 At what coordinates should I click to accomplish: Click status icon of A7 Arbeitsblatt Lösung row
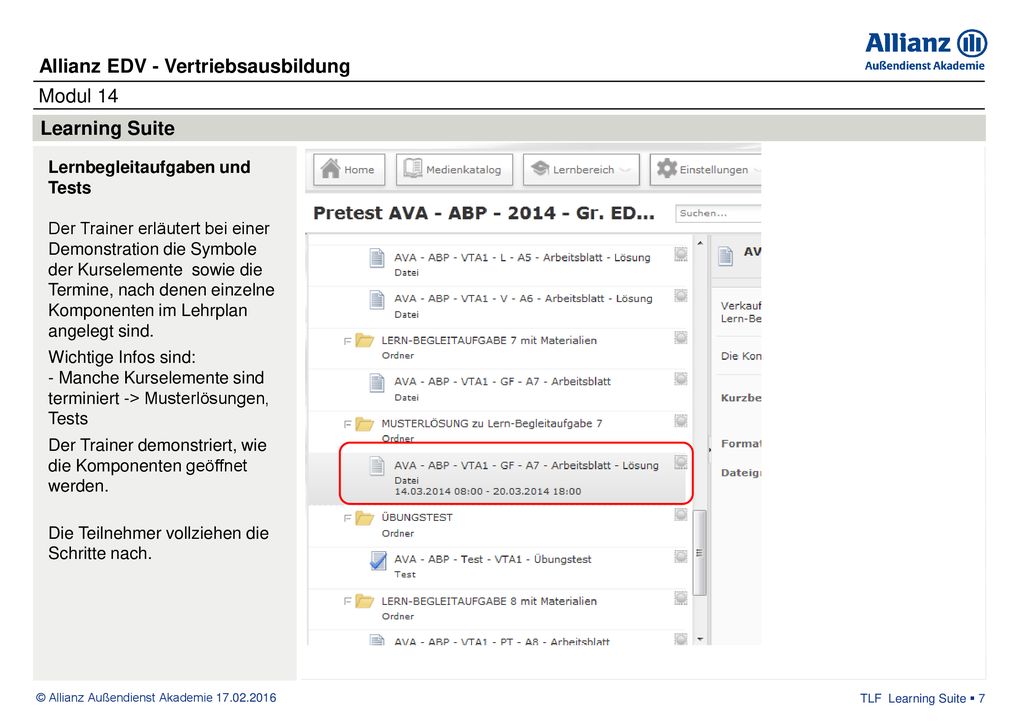[680, 462]
